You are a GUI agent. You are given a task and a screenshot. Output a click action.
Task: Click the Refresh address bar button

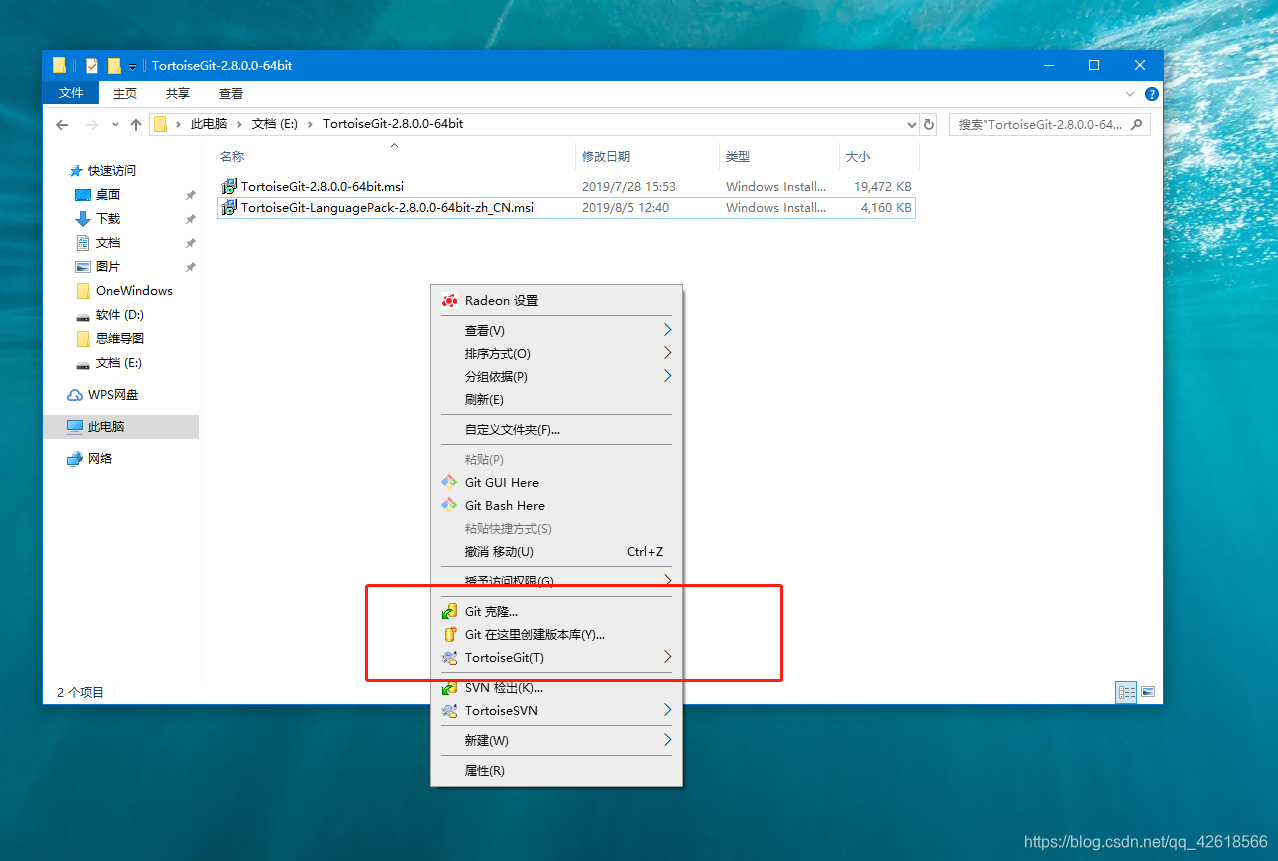(x=929, y=125)
